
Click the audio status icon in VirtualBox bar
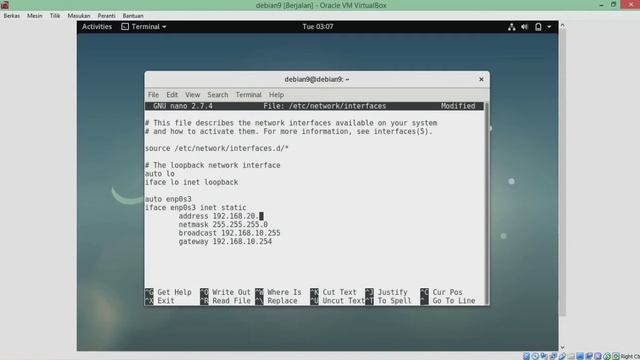(x=544, y=356)
